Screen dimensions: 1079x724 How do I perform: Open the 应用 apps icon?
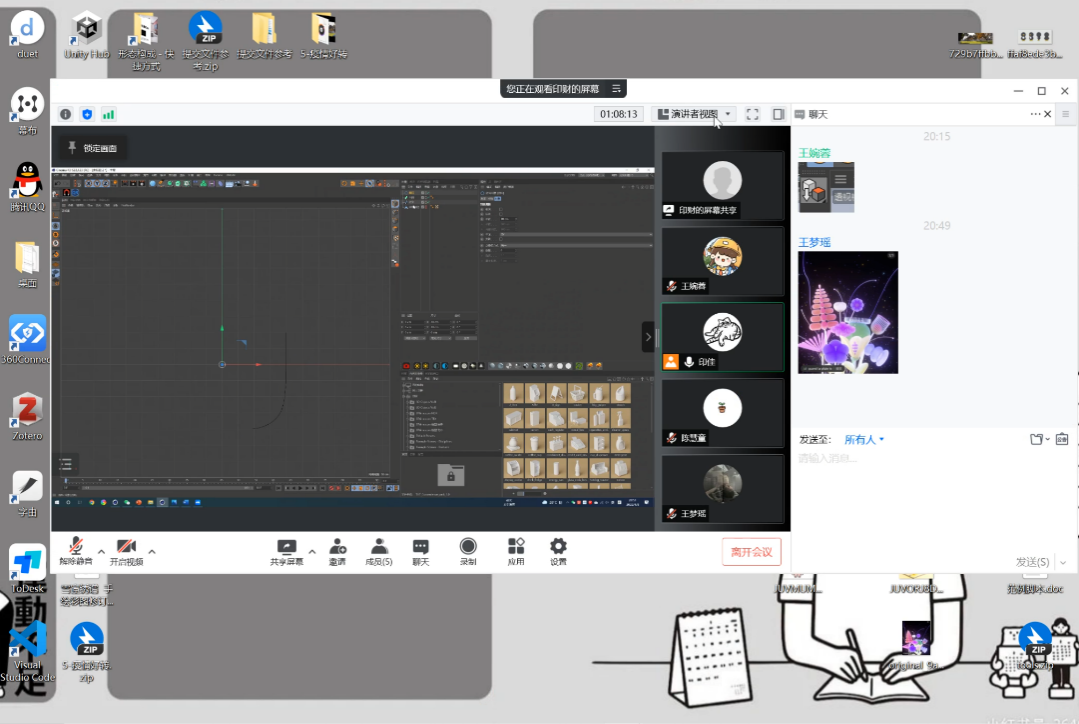coord(516,550)
